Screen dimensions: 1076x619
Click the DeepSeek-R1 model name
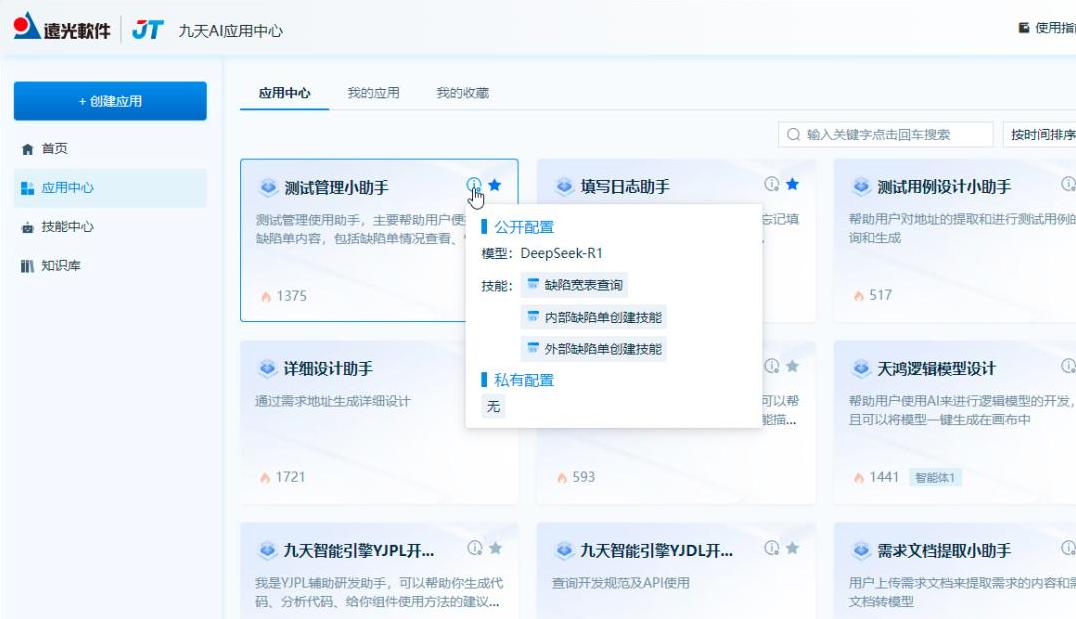click(561, 253)
